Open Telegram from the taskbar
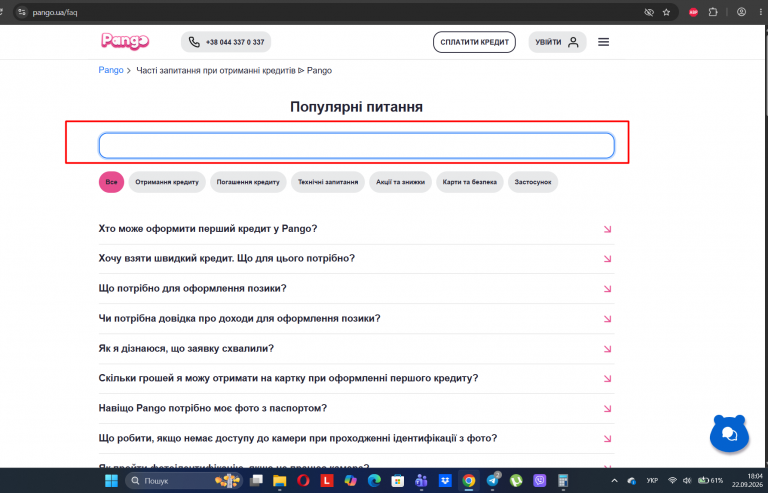This screenshot has height=493, width=768. [492, 481]
